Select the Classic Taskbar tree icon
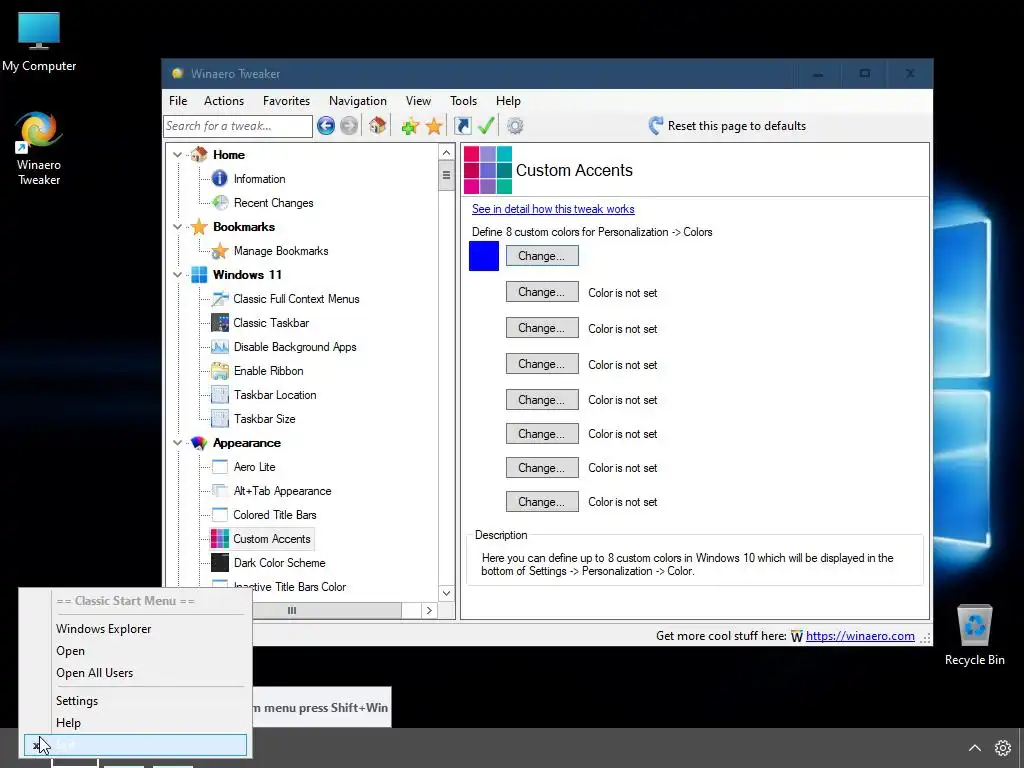 (220, 323)
